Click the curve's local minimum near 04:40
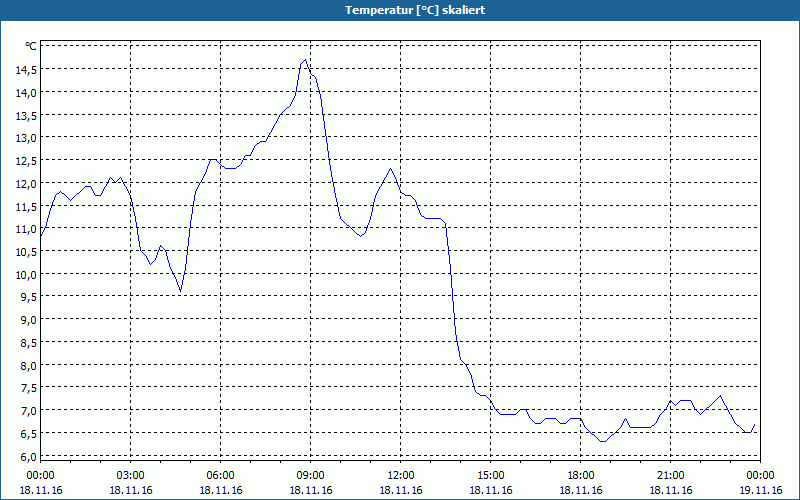This screenshot has height=500, width=800. (x=181, y=291)
